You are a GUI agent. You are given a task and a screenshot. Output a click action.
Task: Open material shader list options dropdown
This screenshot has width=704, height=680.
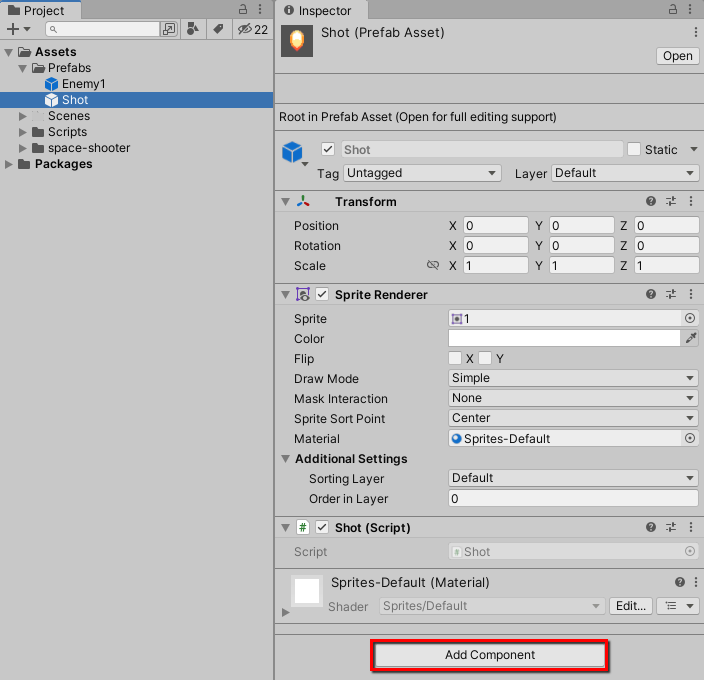coord(678,606)
